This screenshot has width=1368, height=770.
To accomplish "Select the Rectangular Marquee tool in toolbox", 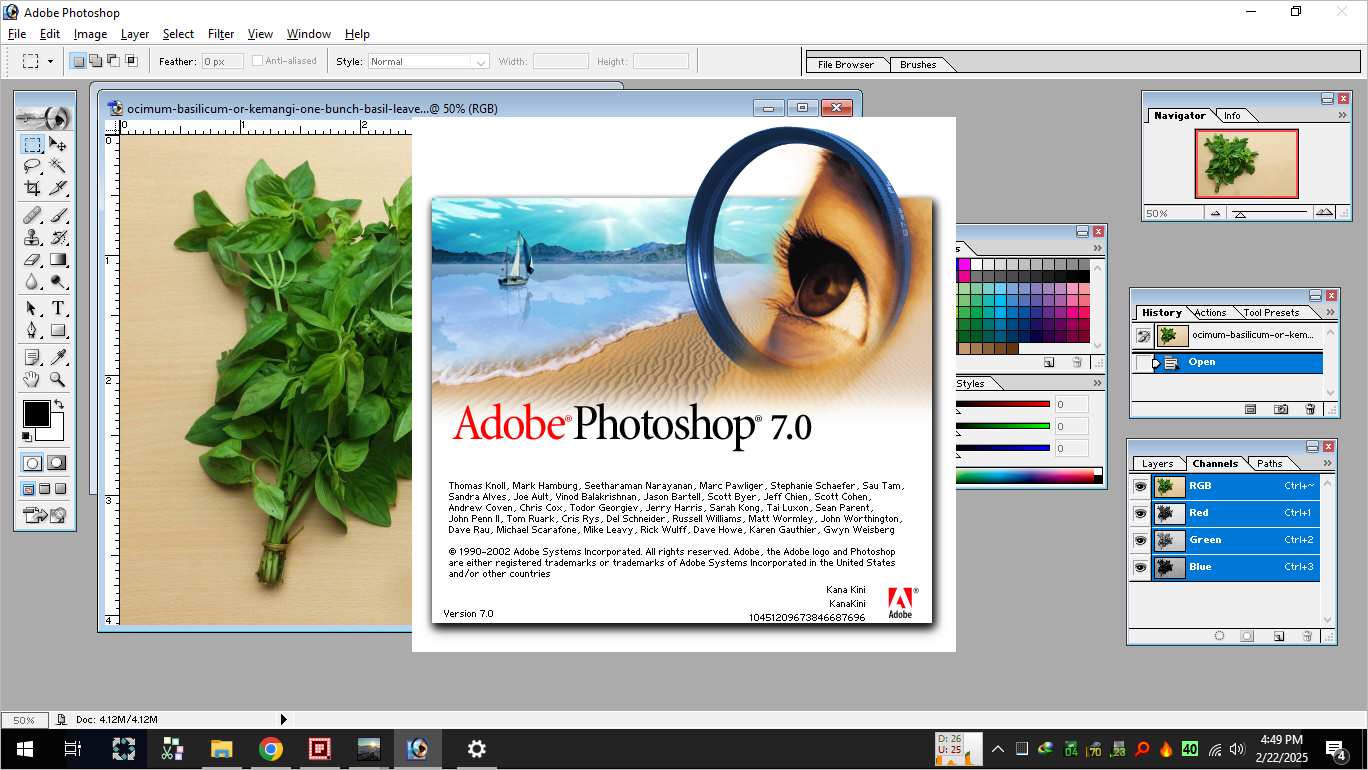I will click(x=32, y=144).
